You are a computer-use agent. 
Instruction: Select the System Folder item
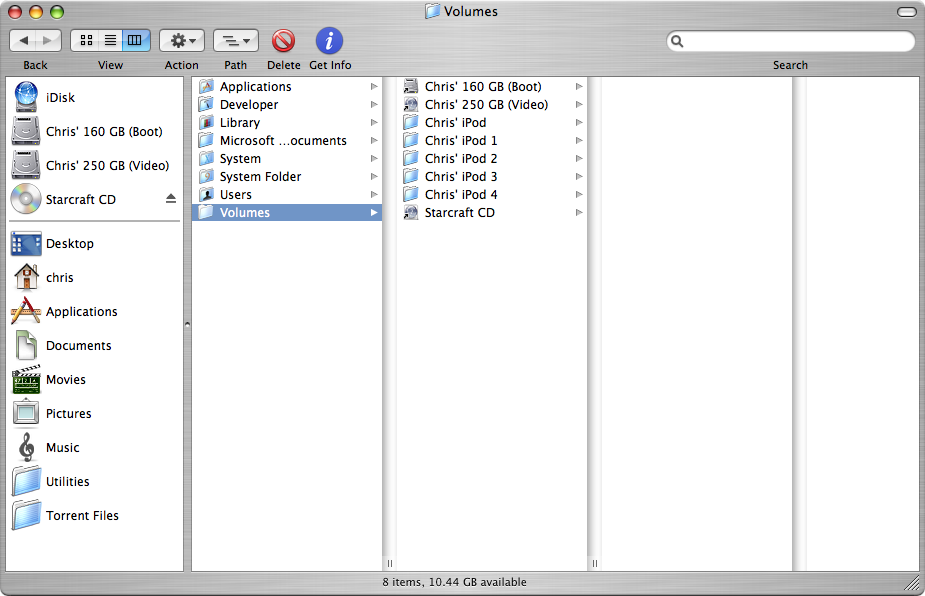287,176
